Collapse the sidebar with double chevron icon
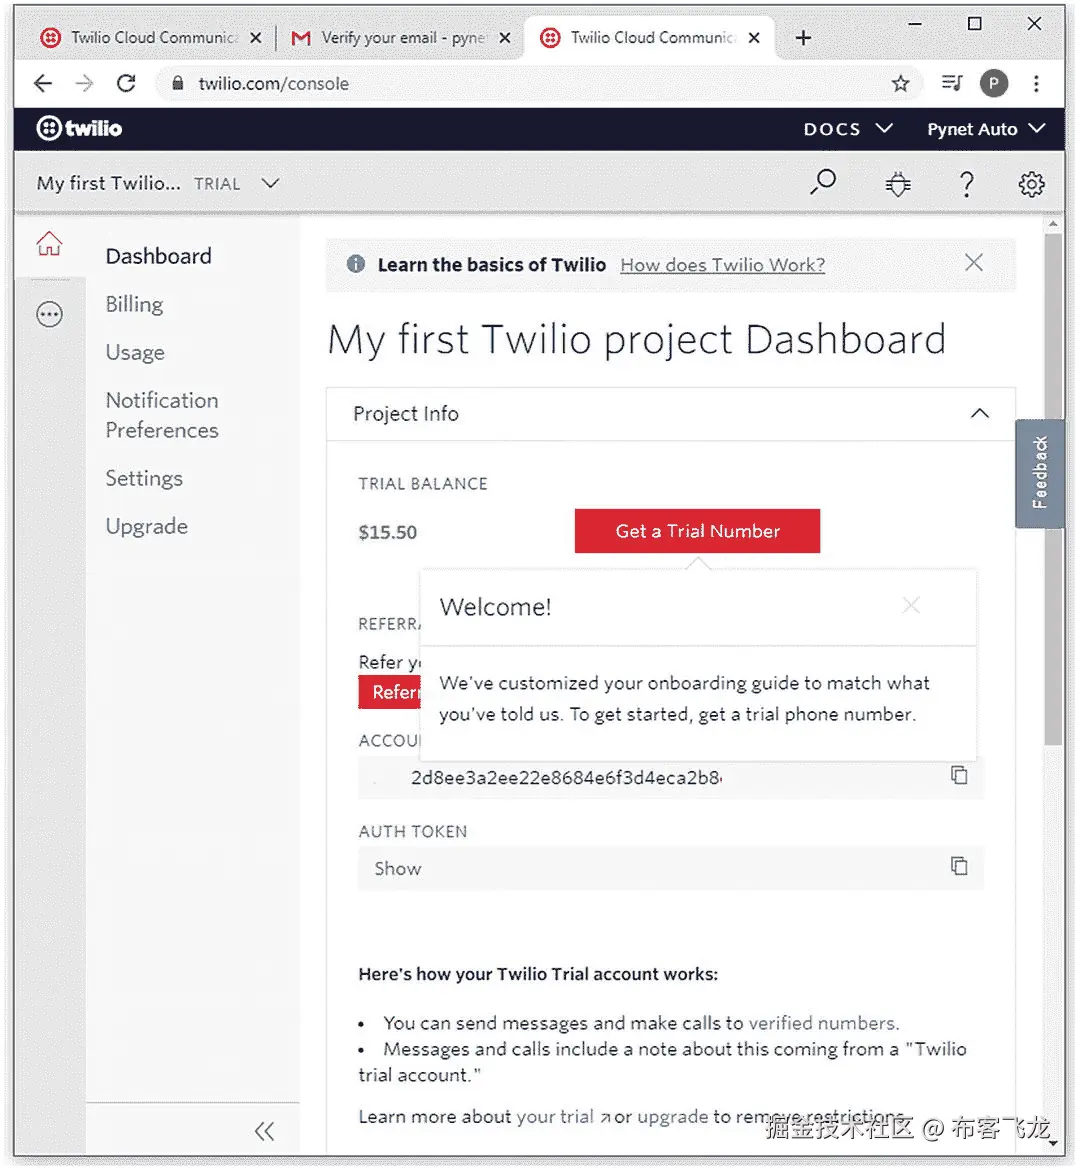 [264, 1131]
